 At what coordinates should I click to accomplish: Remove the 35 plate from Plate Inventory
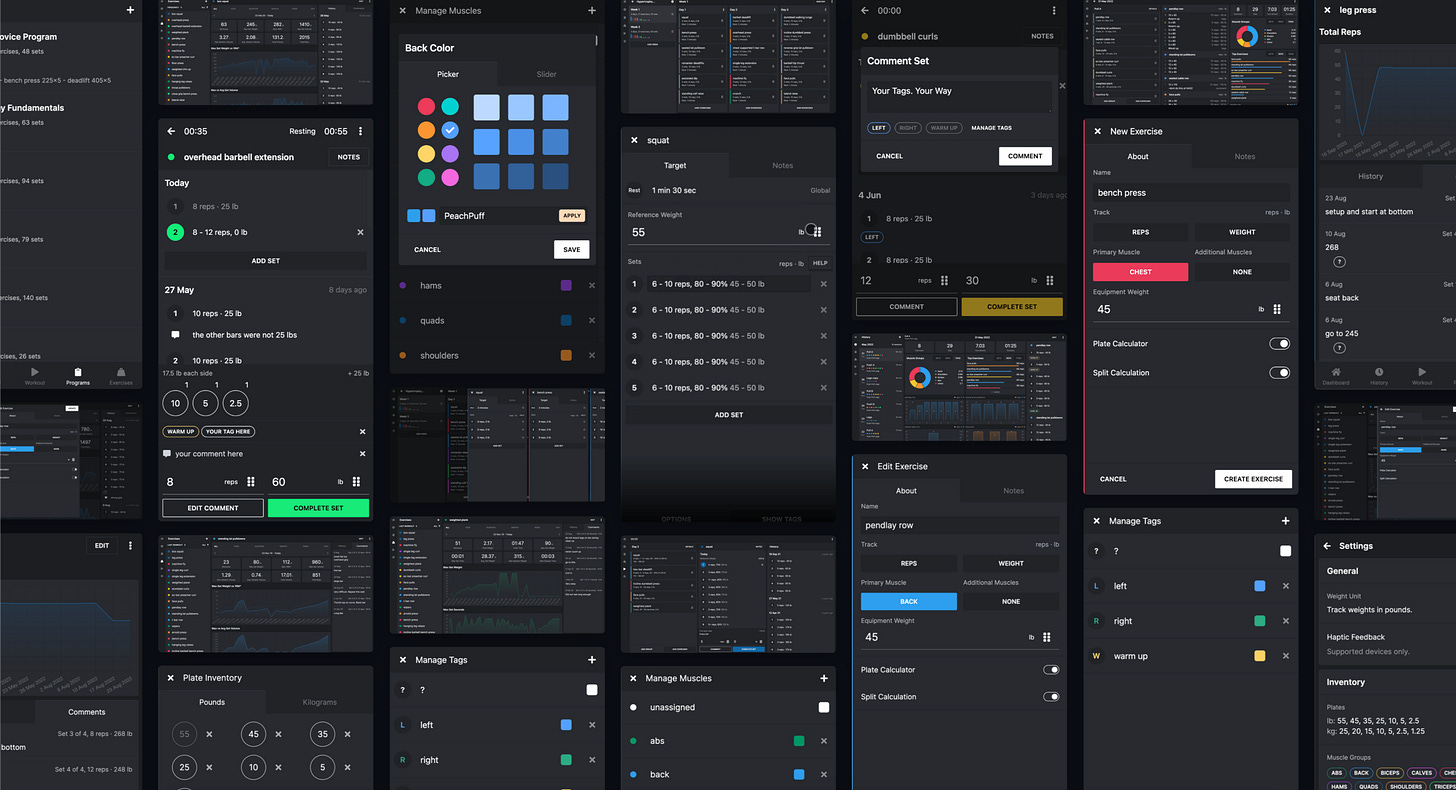[348, 734]
